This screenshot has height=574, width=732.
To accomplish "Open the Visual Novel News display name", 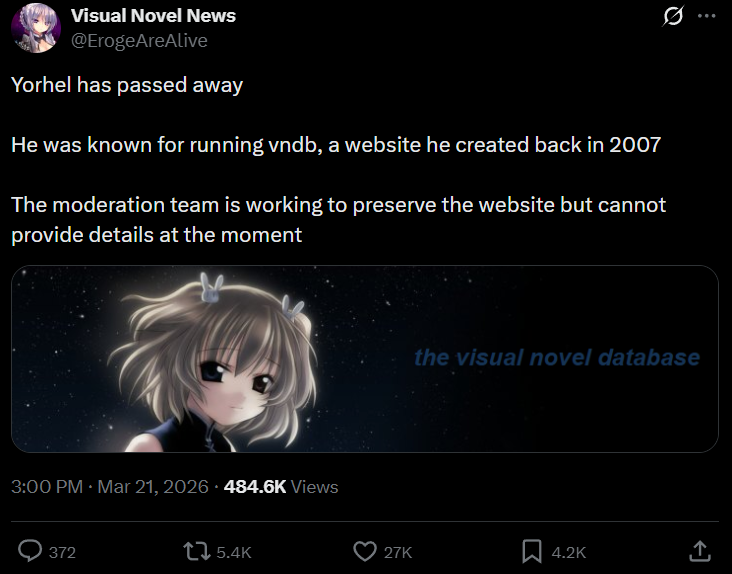I will [153, 16].
